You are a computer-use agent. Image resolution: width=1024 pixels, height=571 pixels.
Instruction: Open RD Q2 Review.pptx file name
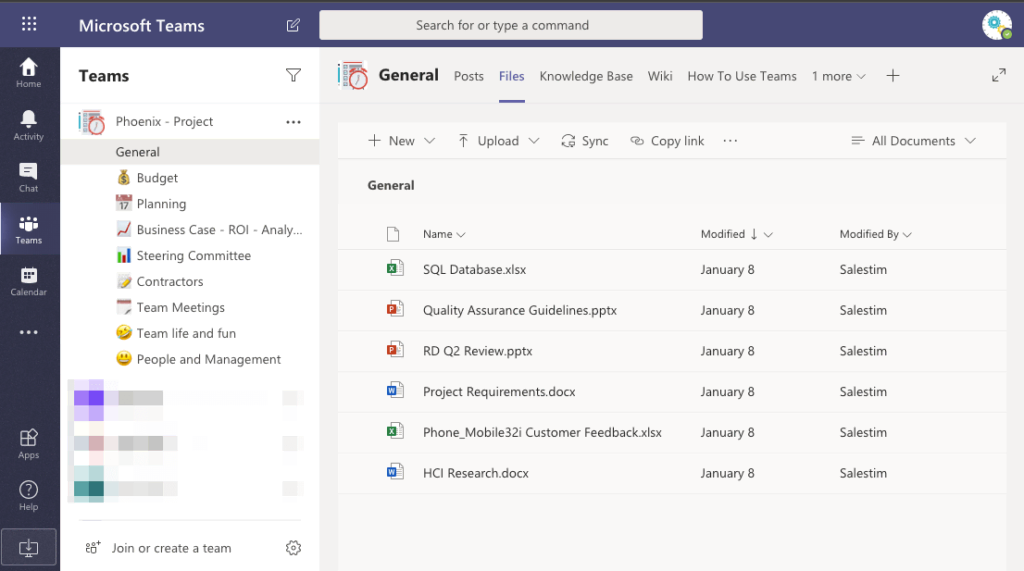click(x=477, y=351)
